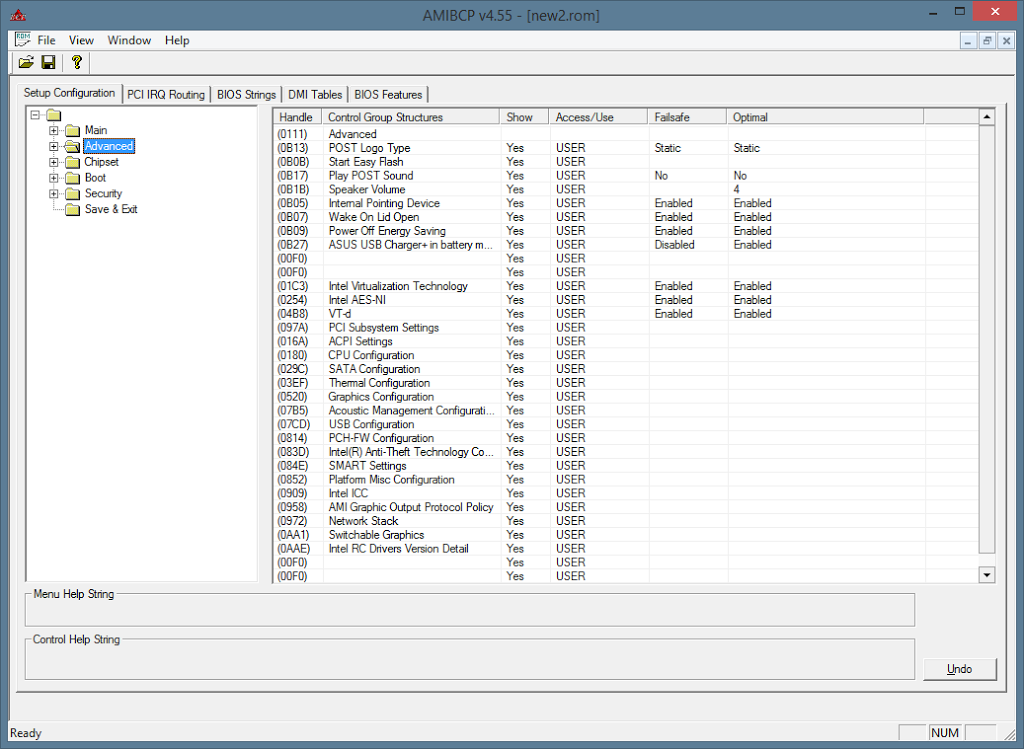Select the Save & Exit tree label
Viewport: 1024px width, 749px height.
[111, 209]
